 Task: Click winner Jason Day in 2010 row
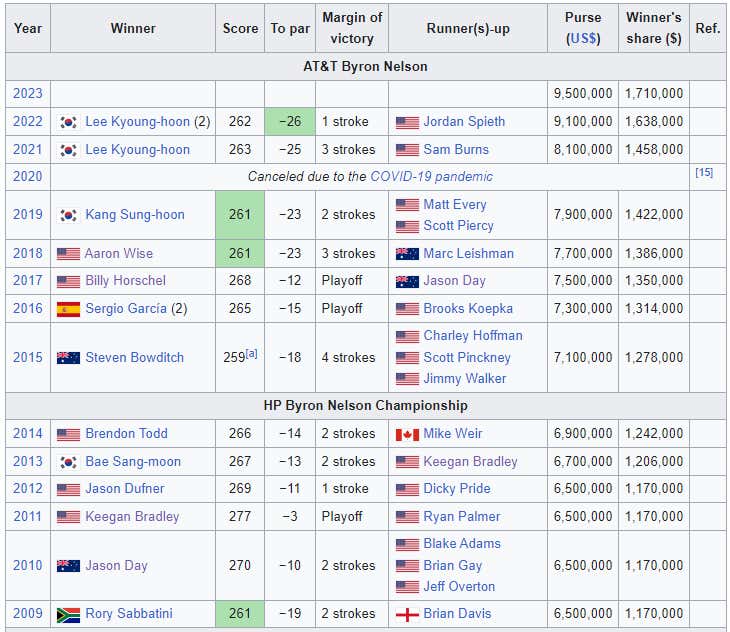(x=116, y=565)
